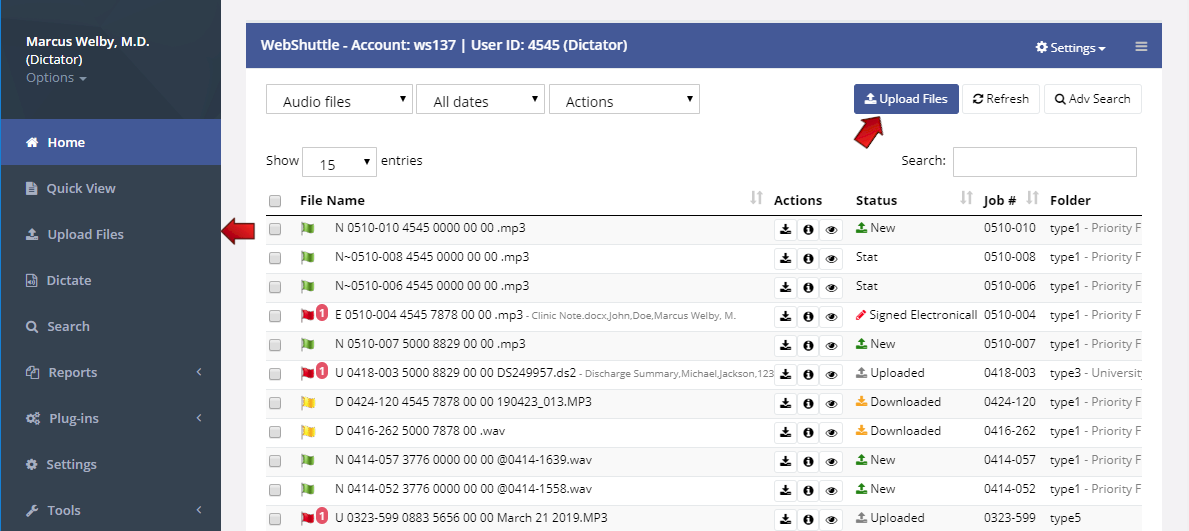This screenshot has height=531, width=1189.
Task: Open Settings dropdown in blue header
Action: click(x=1071, y=48)
